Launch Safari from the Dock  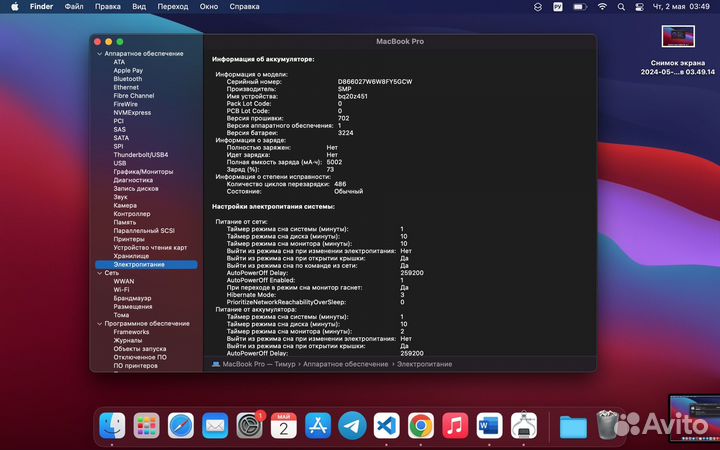point(180,426)
